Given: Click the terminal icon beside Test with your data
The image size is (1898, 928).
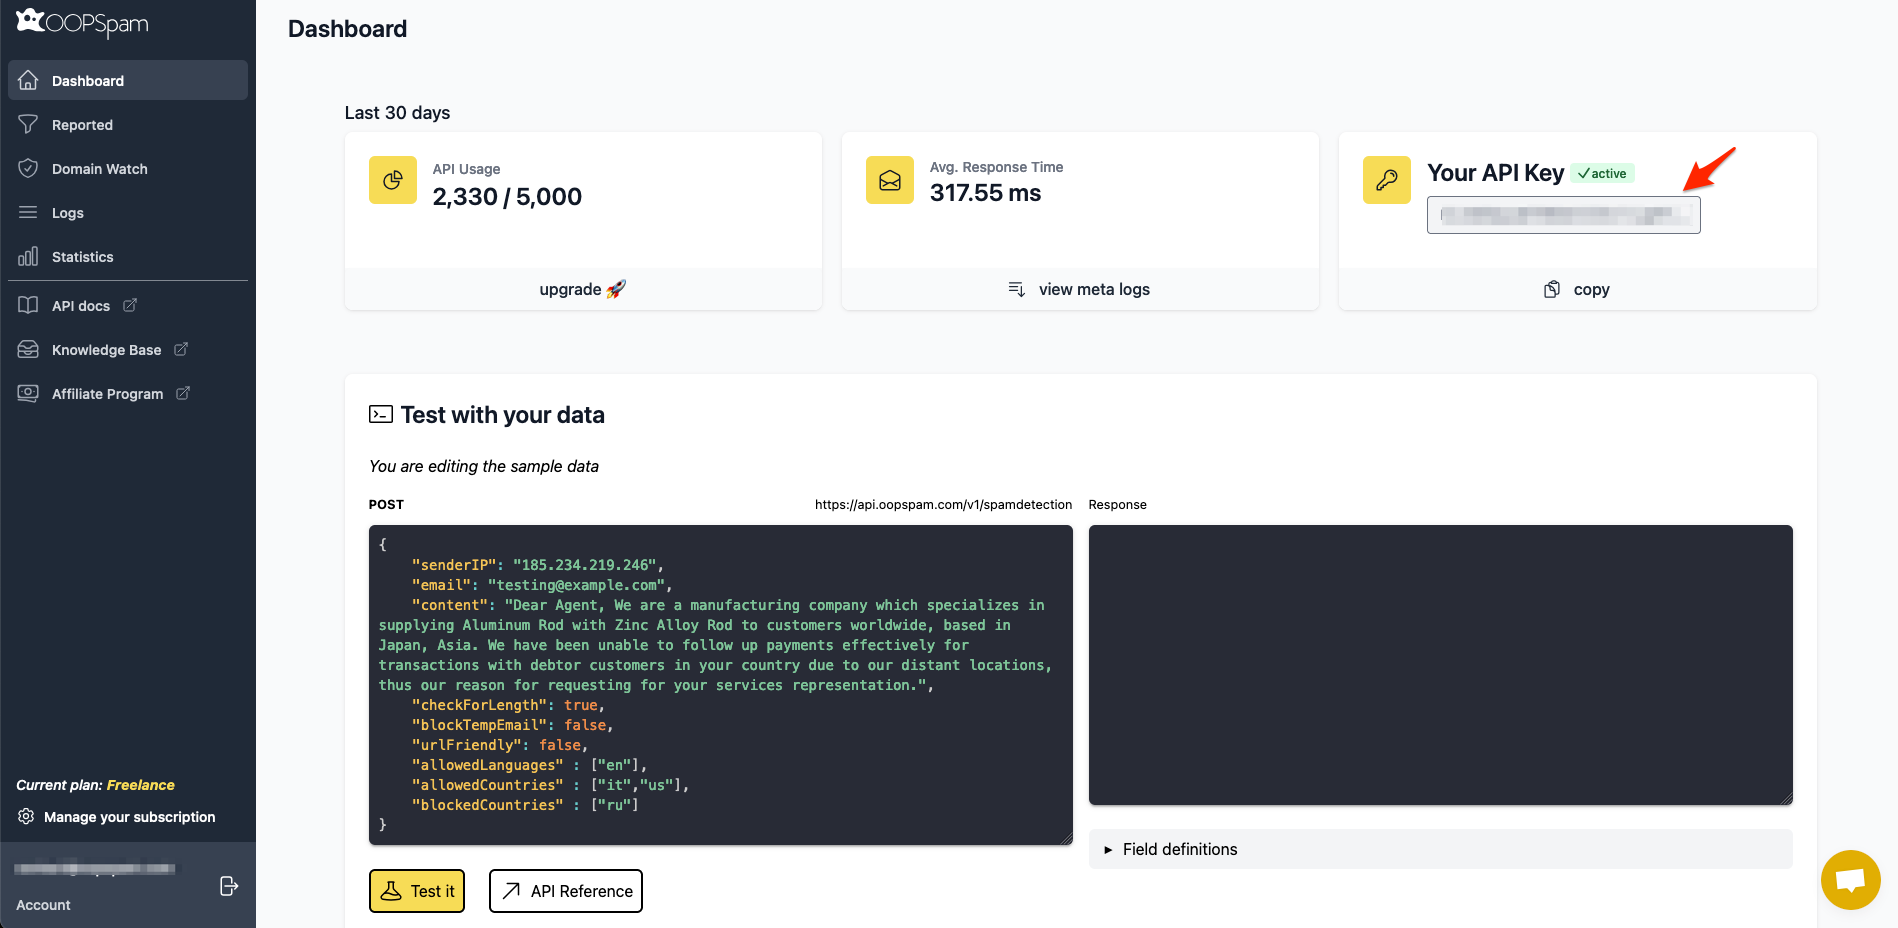Looking at the screenshot, I should [381, 414].
